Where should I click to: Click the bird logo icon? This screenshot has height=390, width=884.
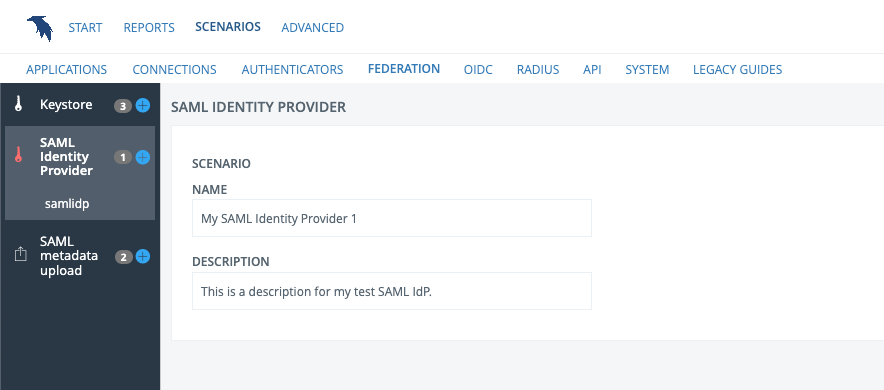tap(40, 28)
